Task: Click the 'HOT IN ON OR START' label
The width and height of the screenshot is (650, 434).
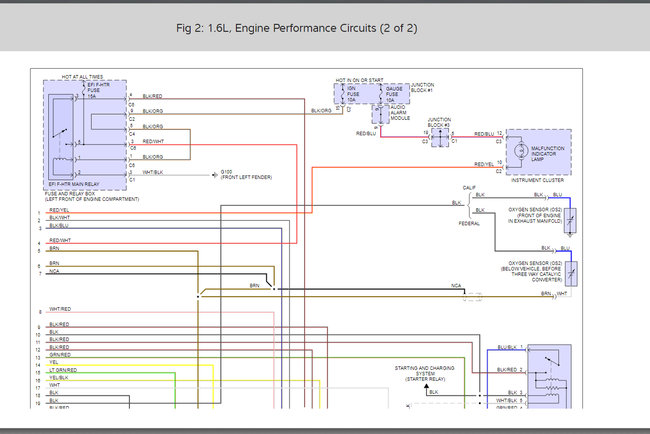Action: click(x=359, y=80)
